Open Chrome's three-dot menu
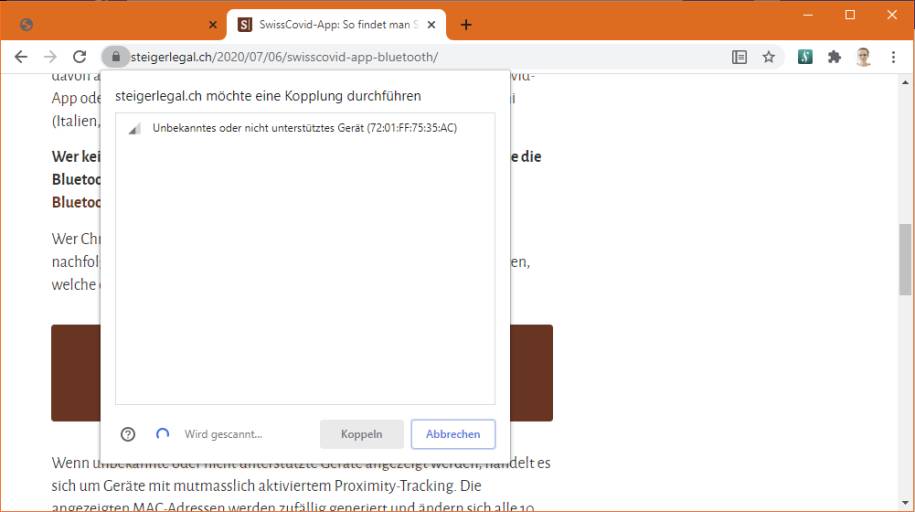This screenshot has width=915, height=512. (893, 57)
